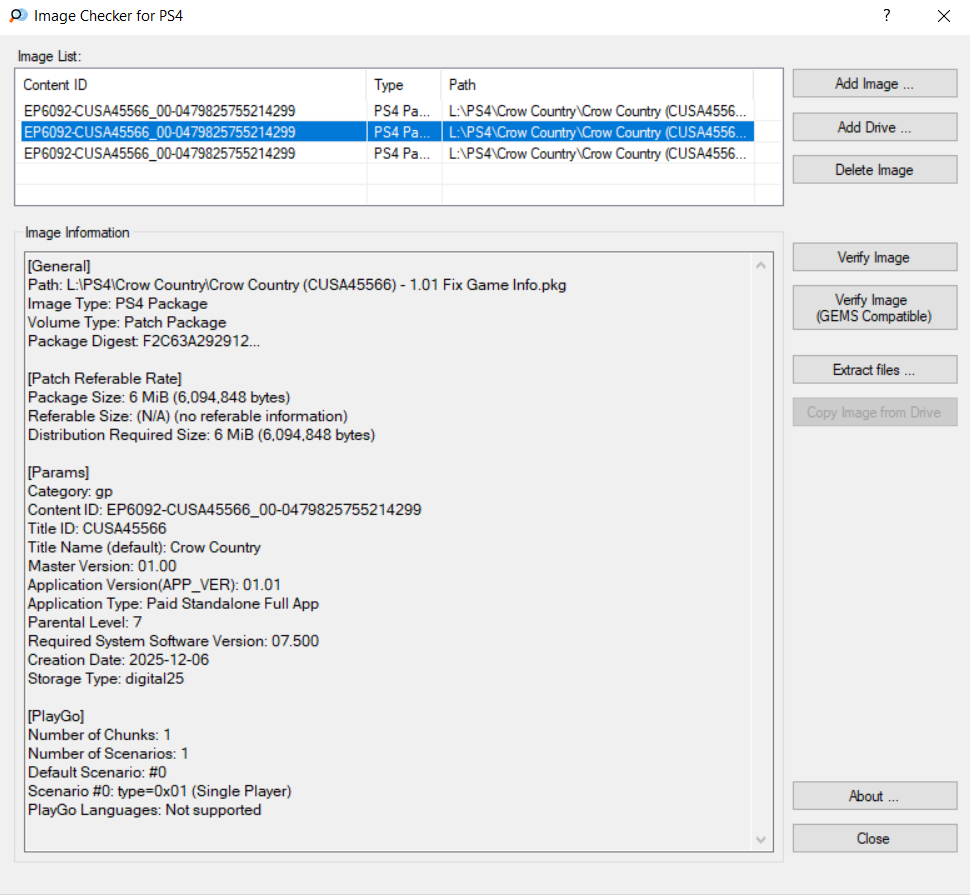970x895 pixels.
Task: Click the Image Checker app icon in title bar
Action: (x=17, y=16)
